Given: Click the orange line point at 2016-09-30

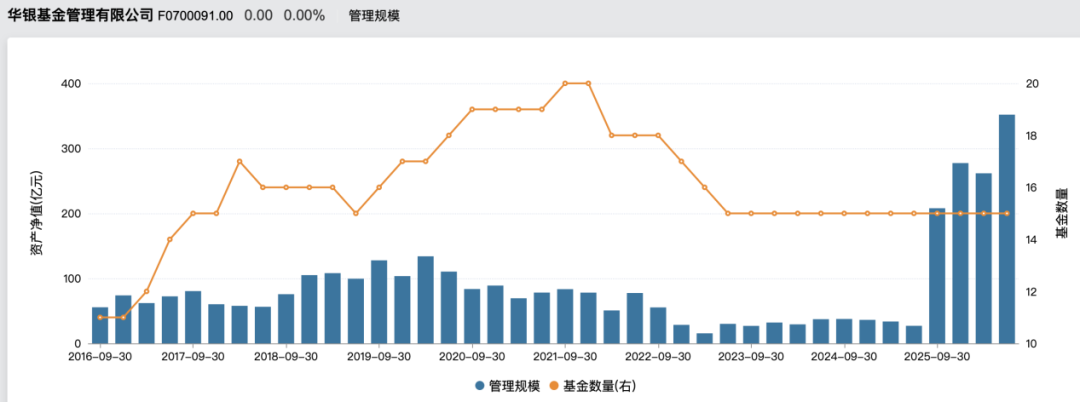Looking at the screenshot, I should coord(100,317).
